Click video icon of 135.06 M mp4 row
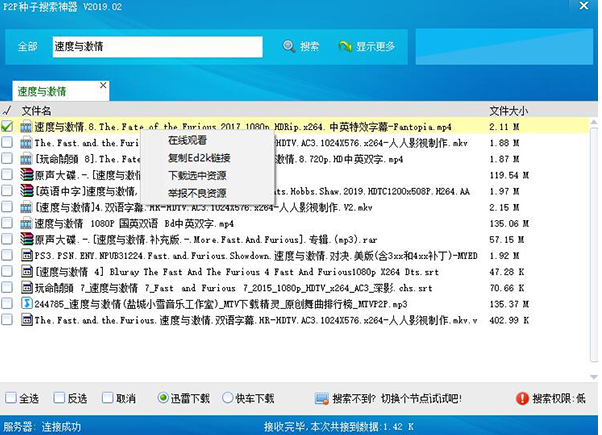This screenshot has width=602, height=435. tap(26, 223)
